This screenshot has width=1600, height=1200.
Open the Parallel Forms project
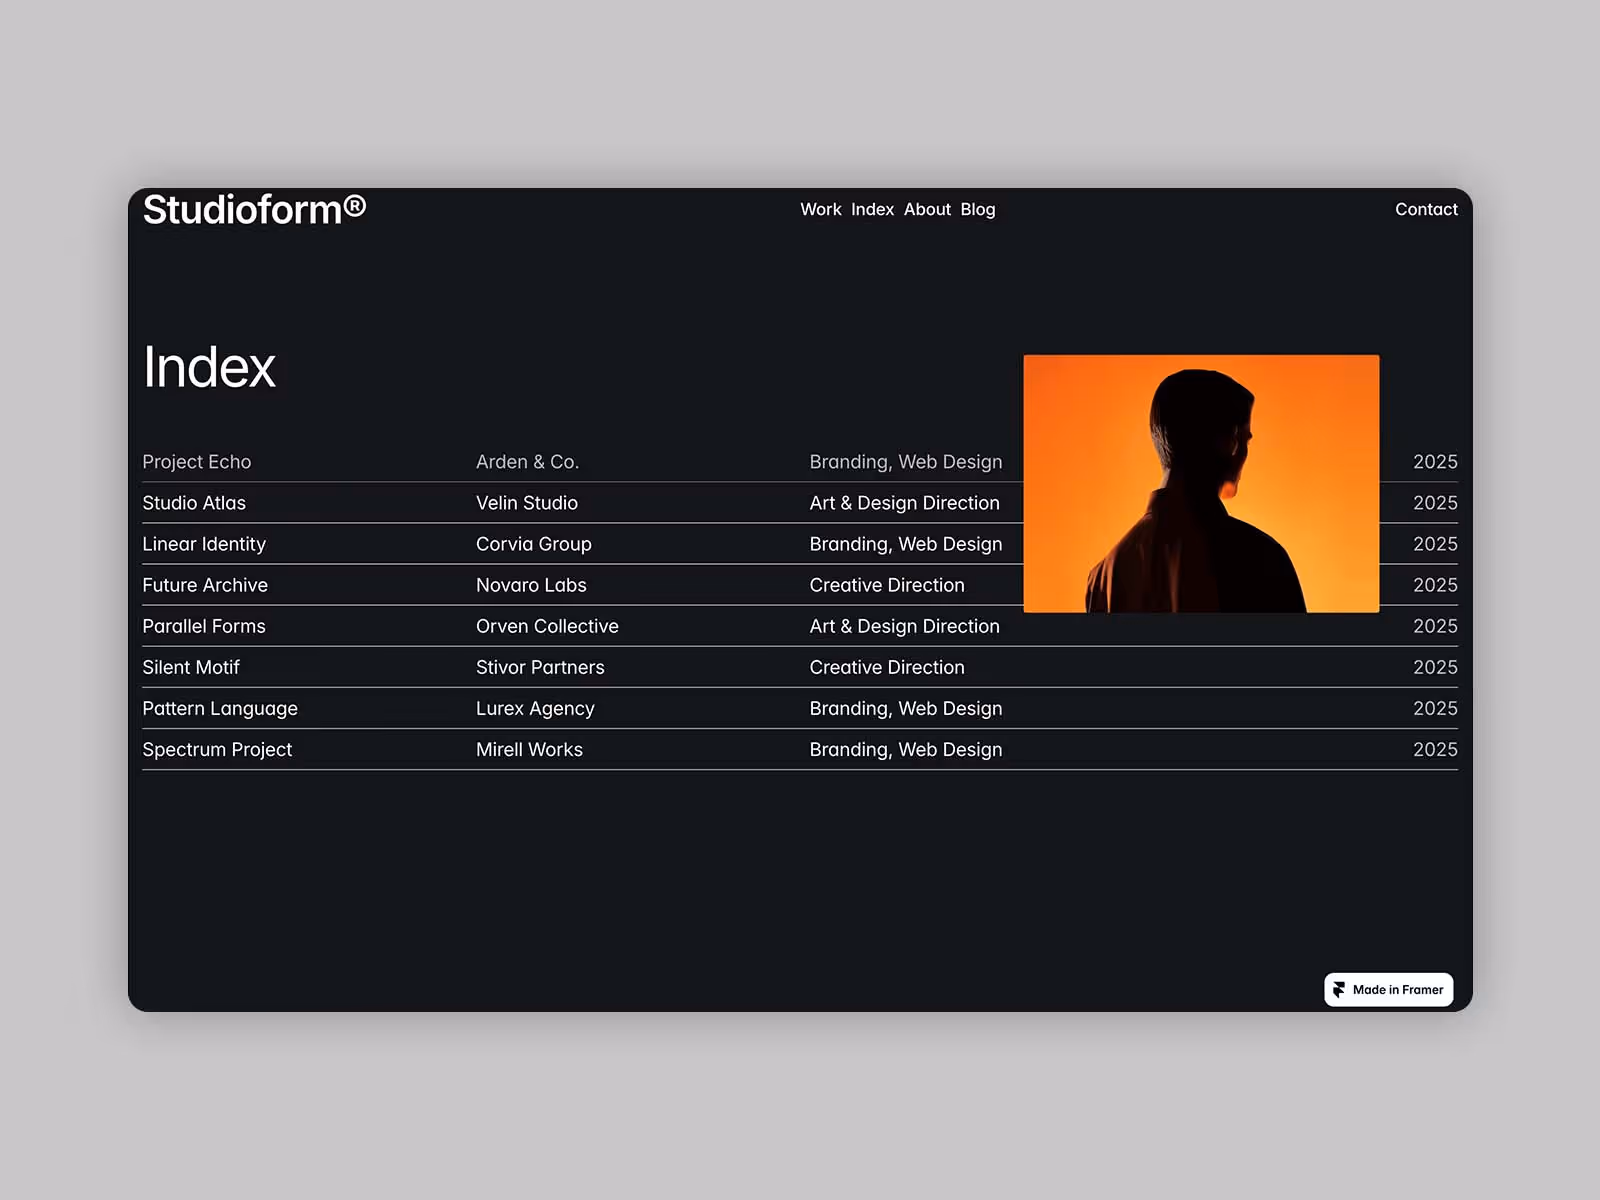(x=204, y=626)
